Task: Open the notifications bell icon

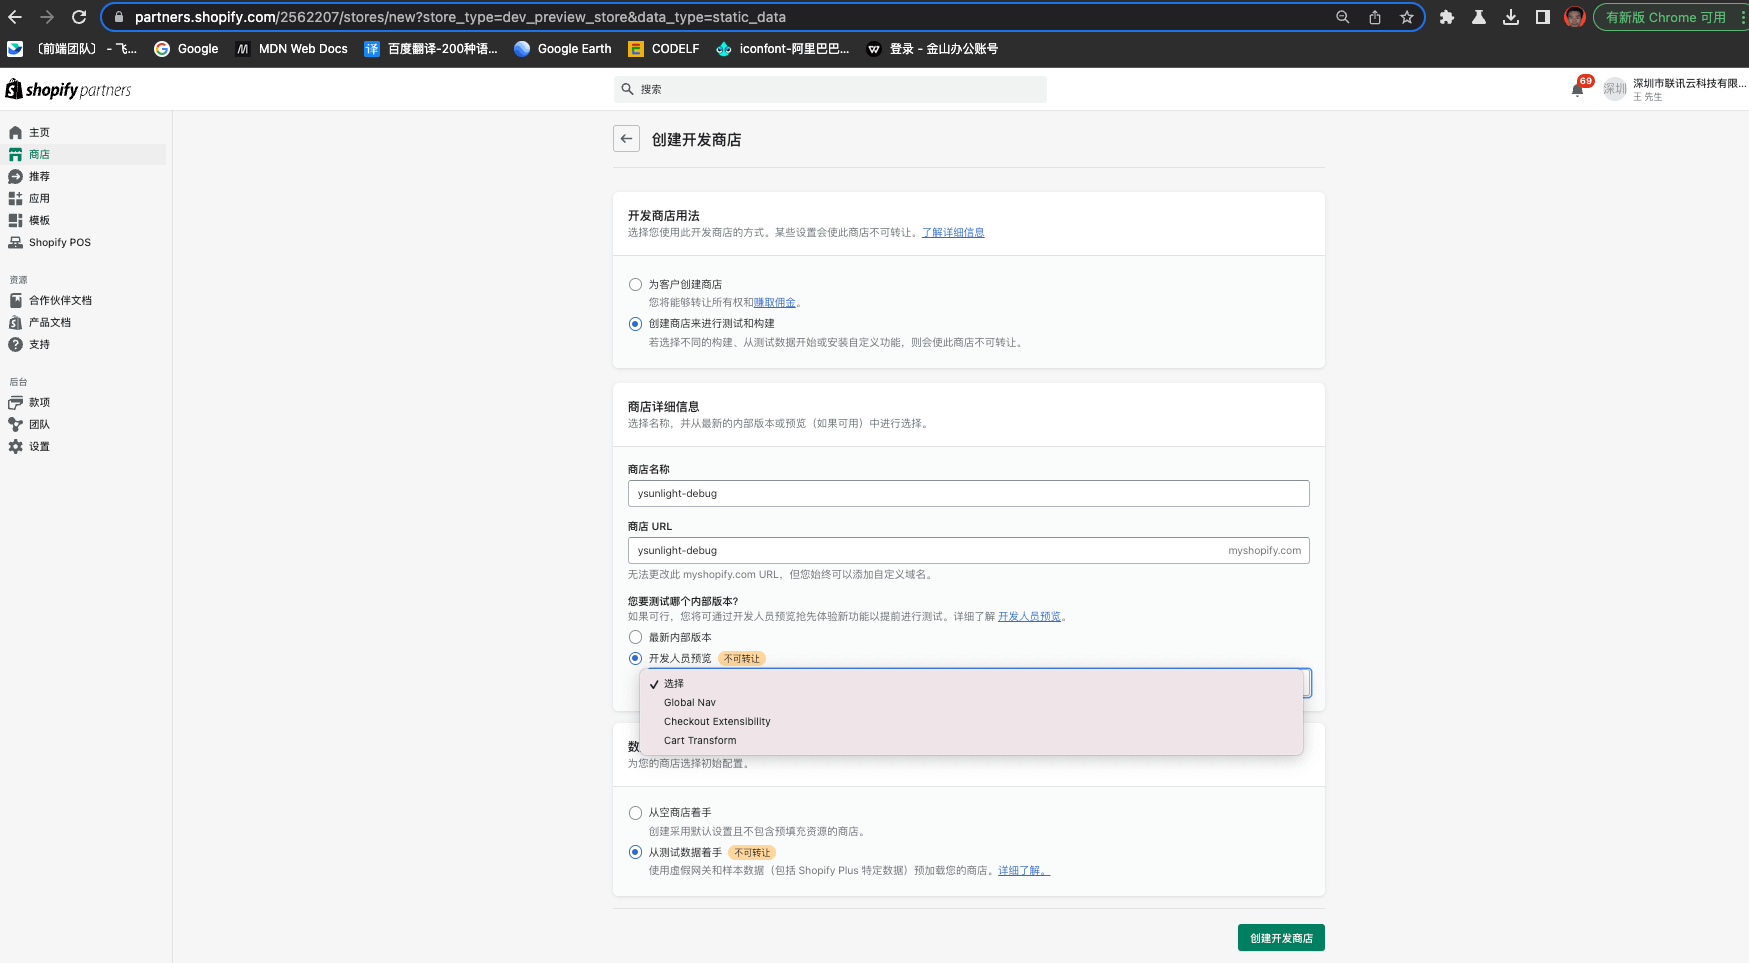Action: pos(1577,89)
